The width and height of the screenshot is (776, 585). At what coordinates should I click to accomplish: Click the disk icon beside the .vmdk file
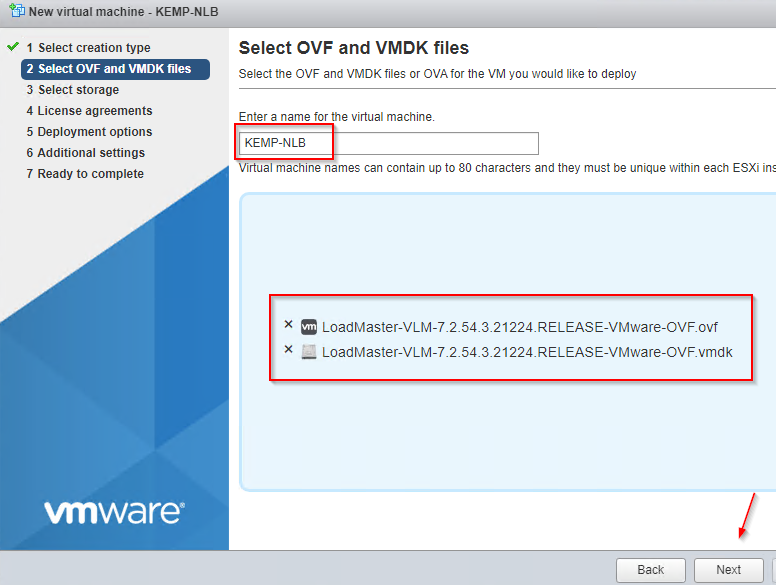(309, 352)
